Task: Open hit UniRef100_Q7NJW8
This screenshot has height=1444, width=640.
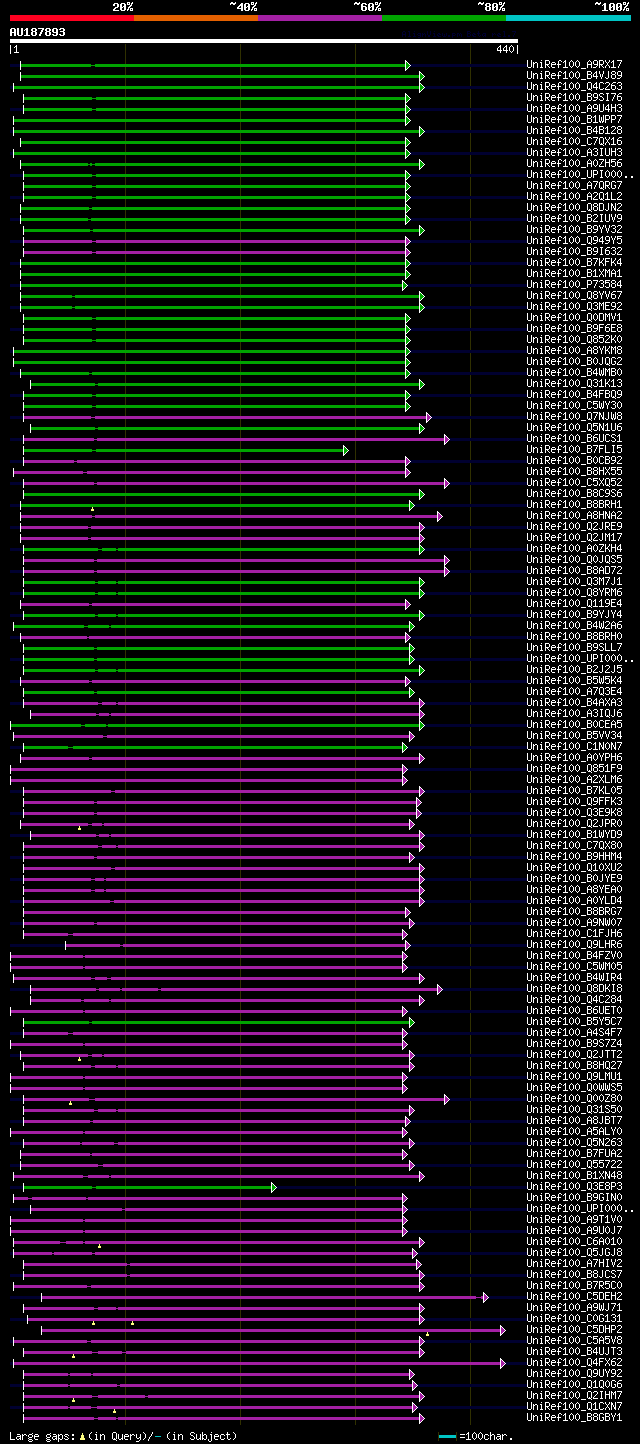Action: [574, 417]
